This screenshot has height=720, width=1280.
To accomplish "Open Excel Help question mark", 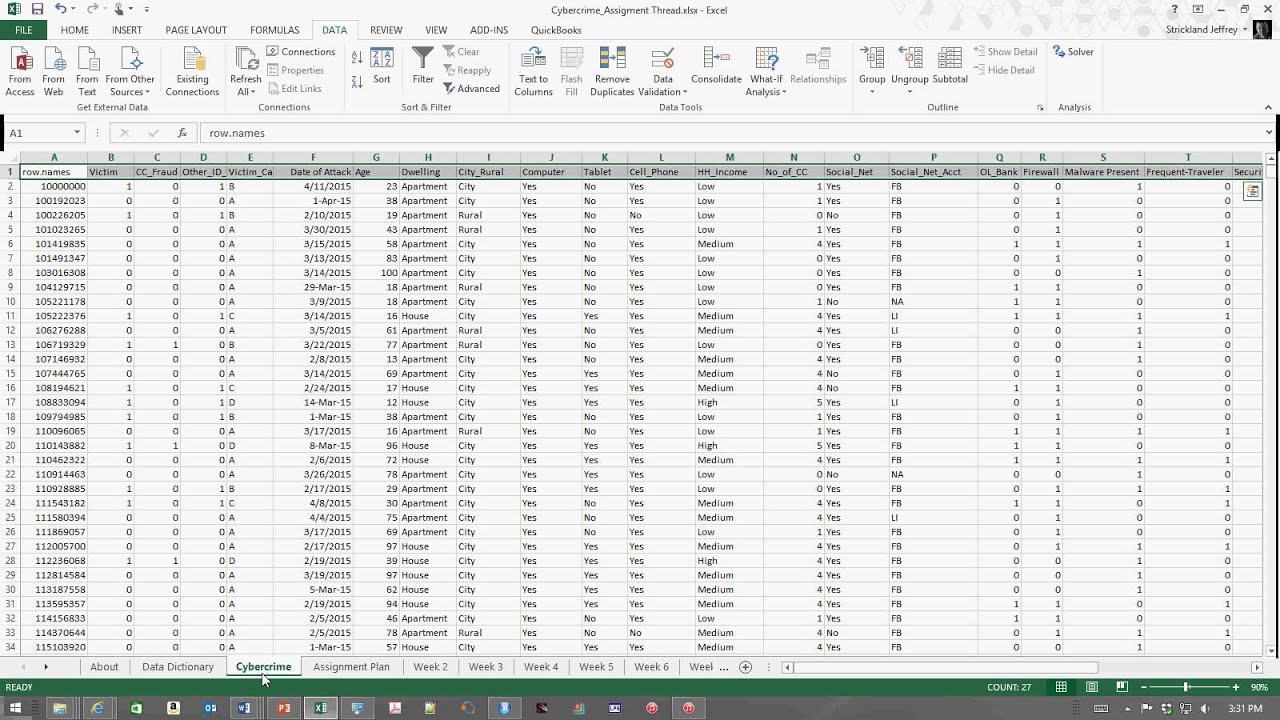I will pos(1174,9).
